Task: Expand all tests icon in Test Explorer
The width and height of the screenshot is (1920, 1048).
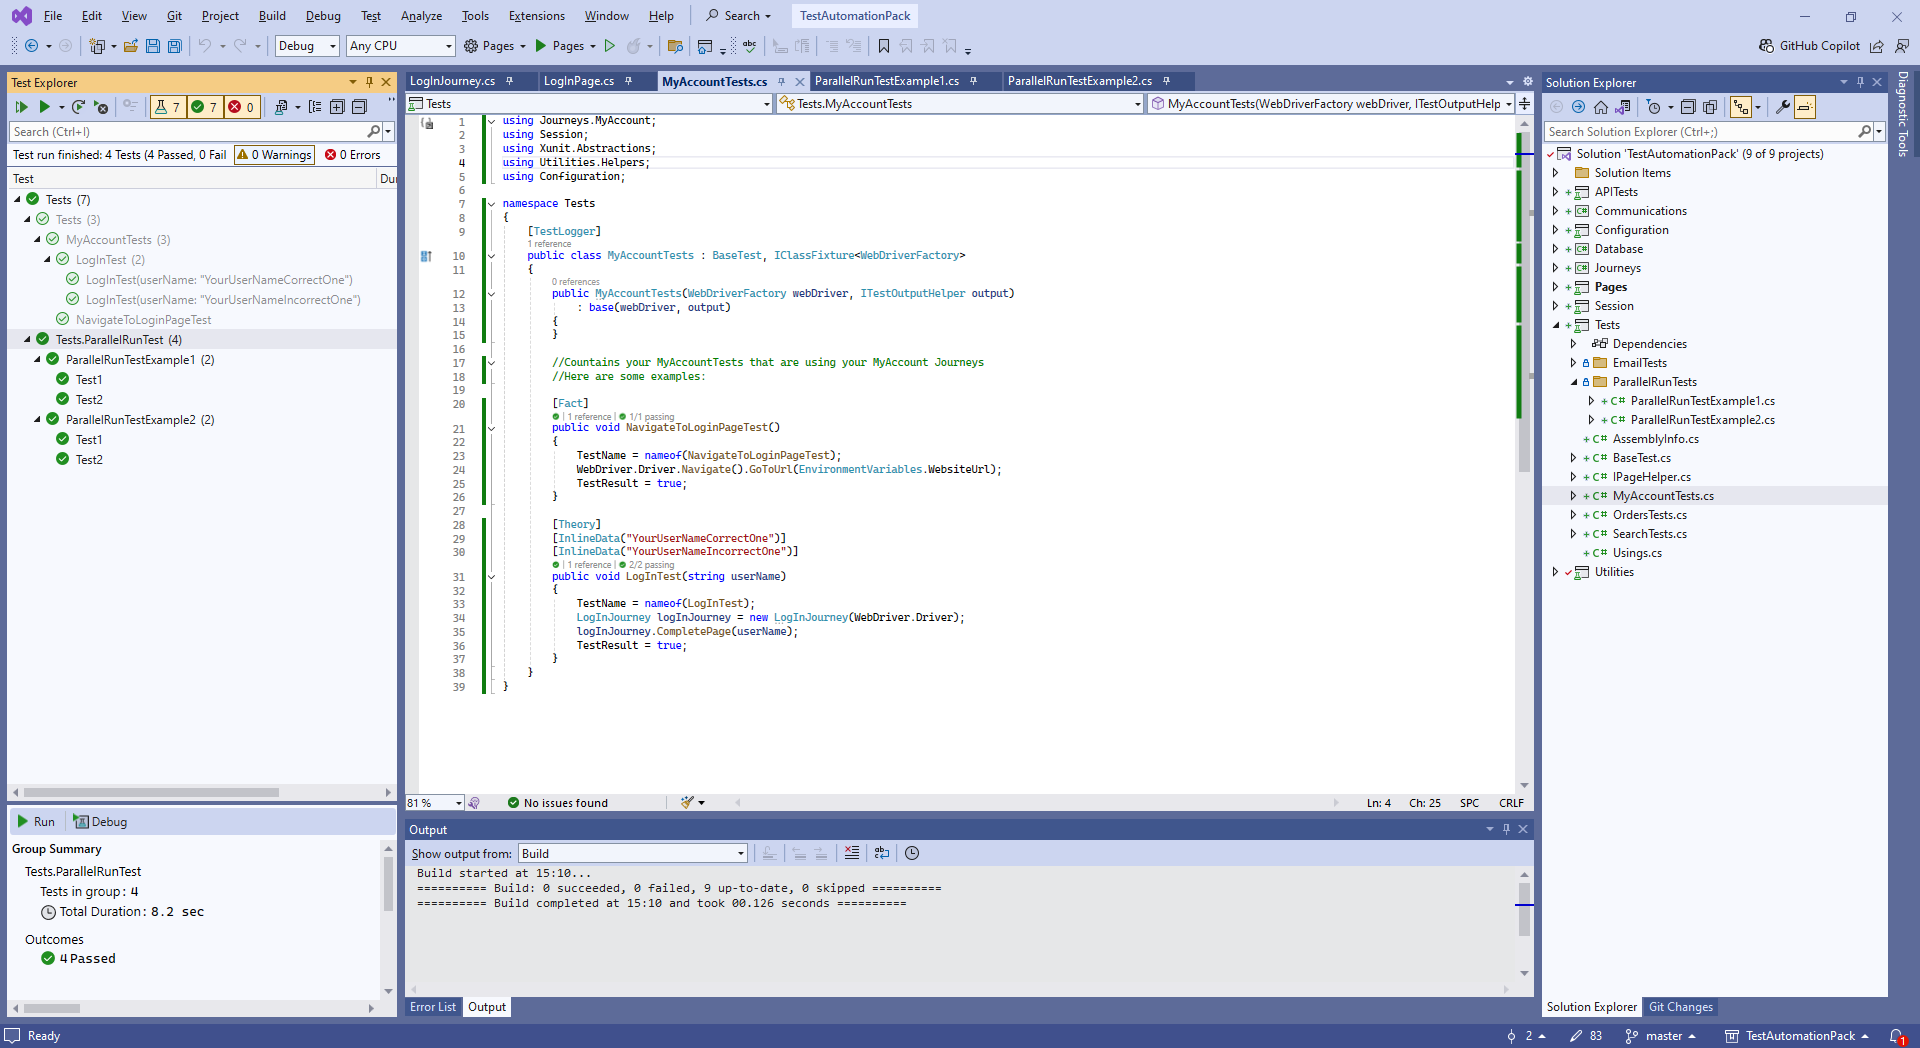Action: coord(337,107)
